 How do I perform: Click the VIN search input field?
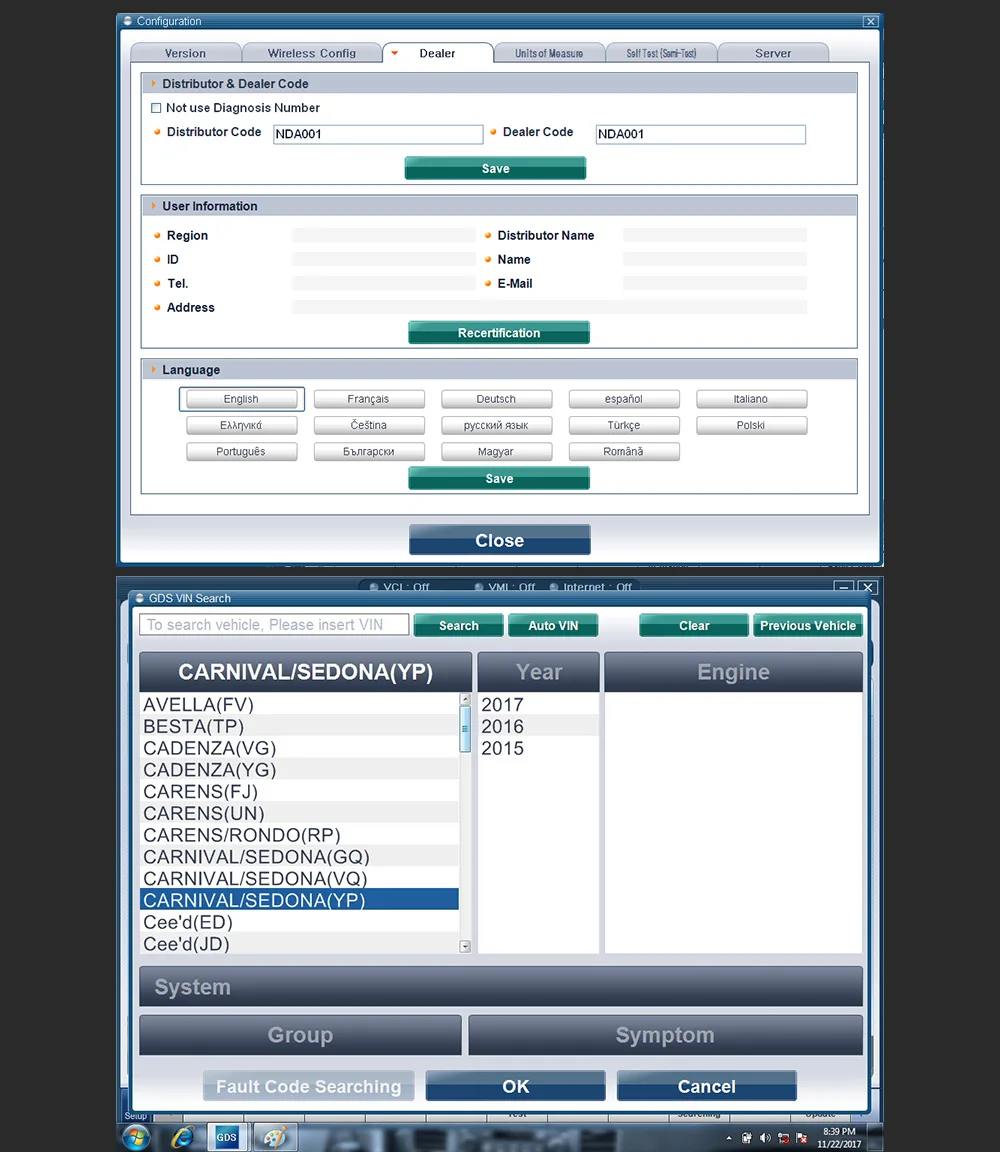tap(273, 624)
